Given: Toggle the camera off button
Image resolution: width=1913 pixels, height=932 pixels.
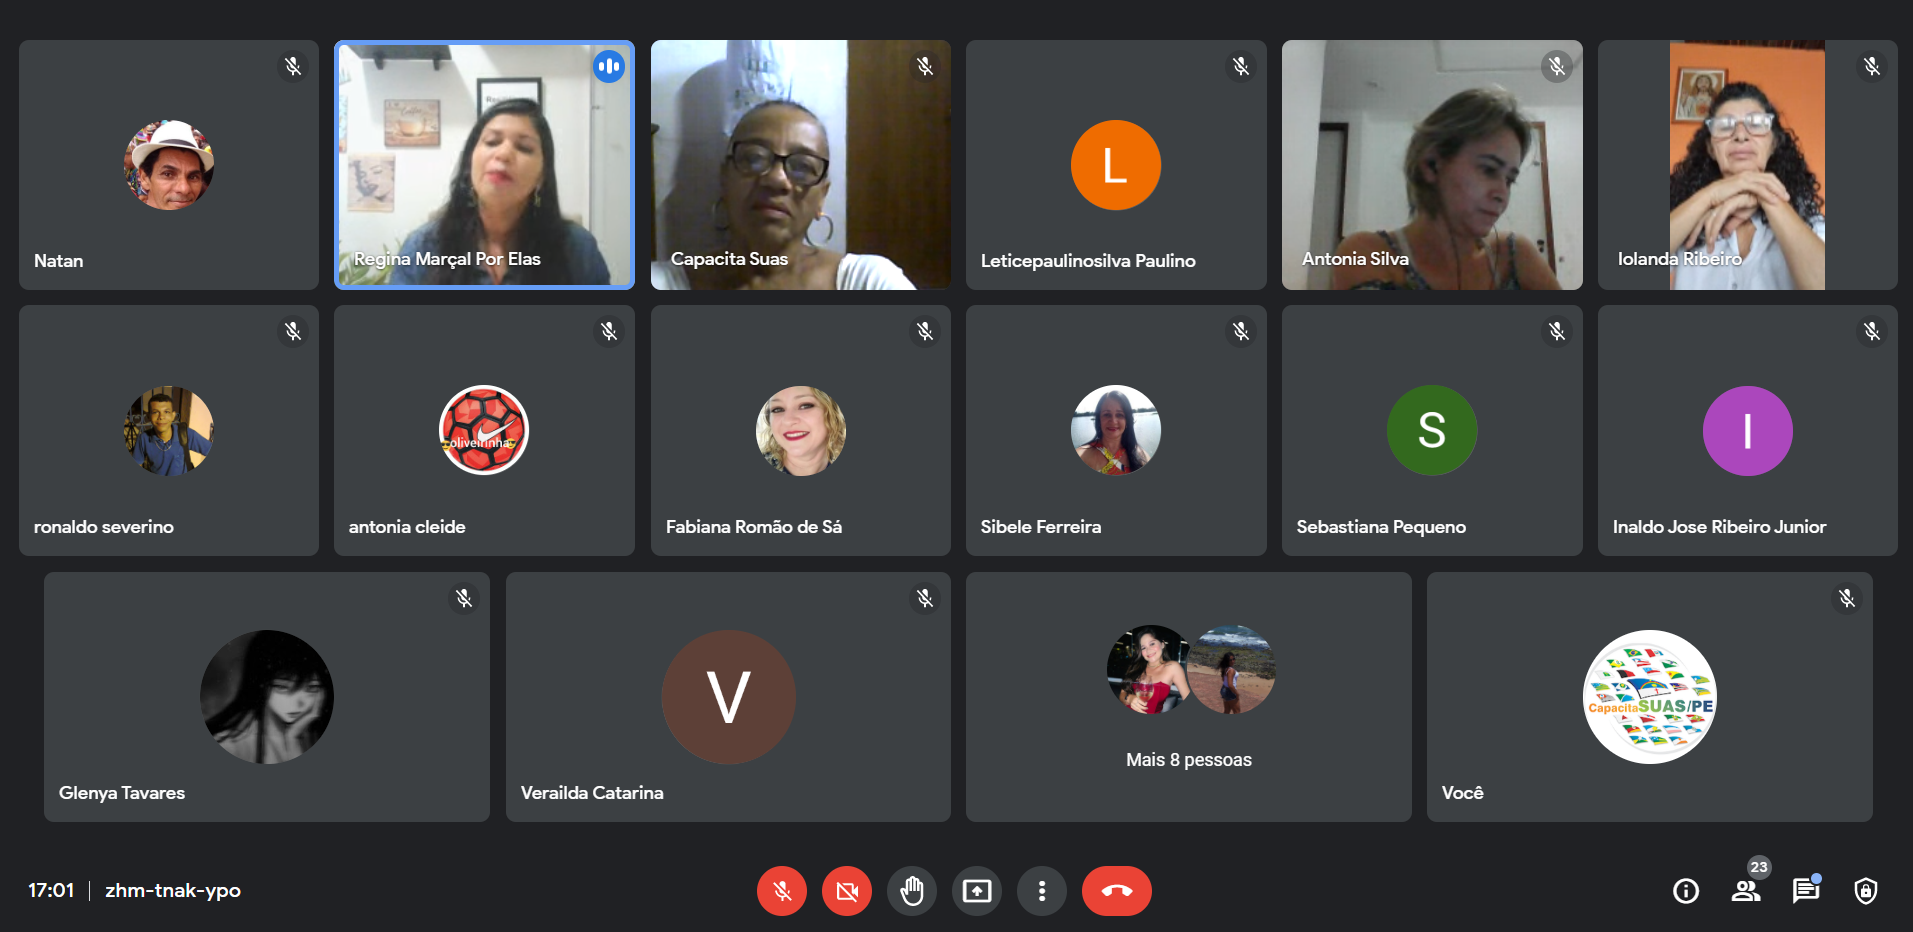Looking at the screenshot, I should click(x=847, y=891).
